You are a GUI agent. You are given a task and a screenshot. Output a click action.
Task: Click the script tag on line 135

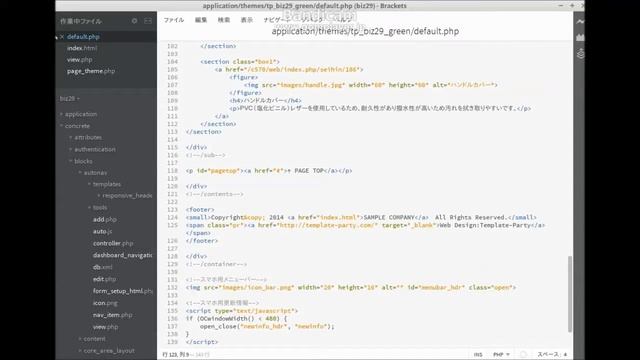pos(242,311)
